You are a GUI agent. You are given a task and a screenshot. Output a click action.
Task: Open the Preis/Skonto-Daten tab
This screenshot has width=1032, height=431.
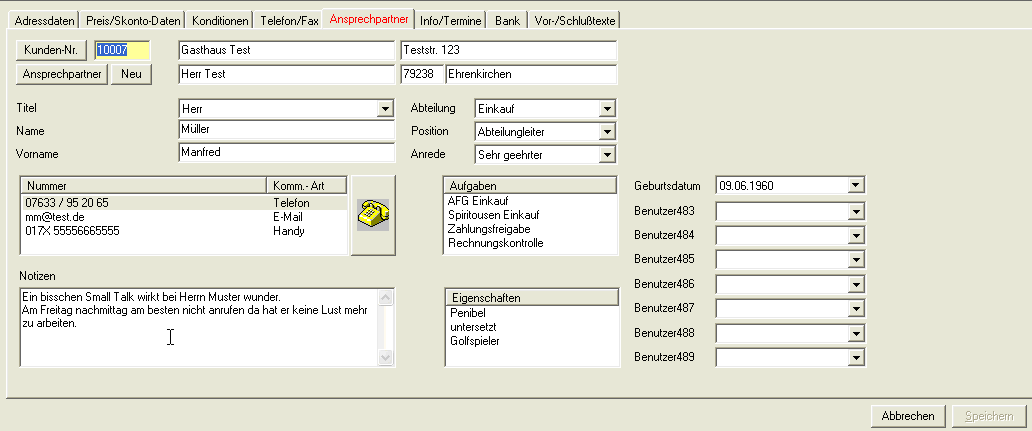135,20
